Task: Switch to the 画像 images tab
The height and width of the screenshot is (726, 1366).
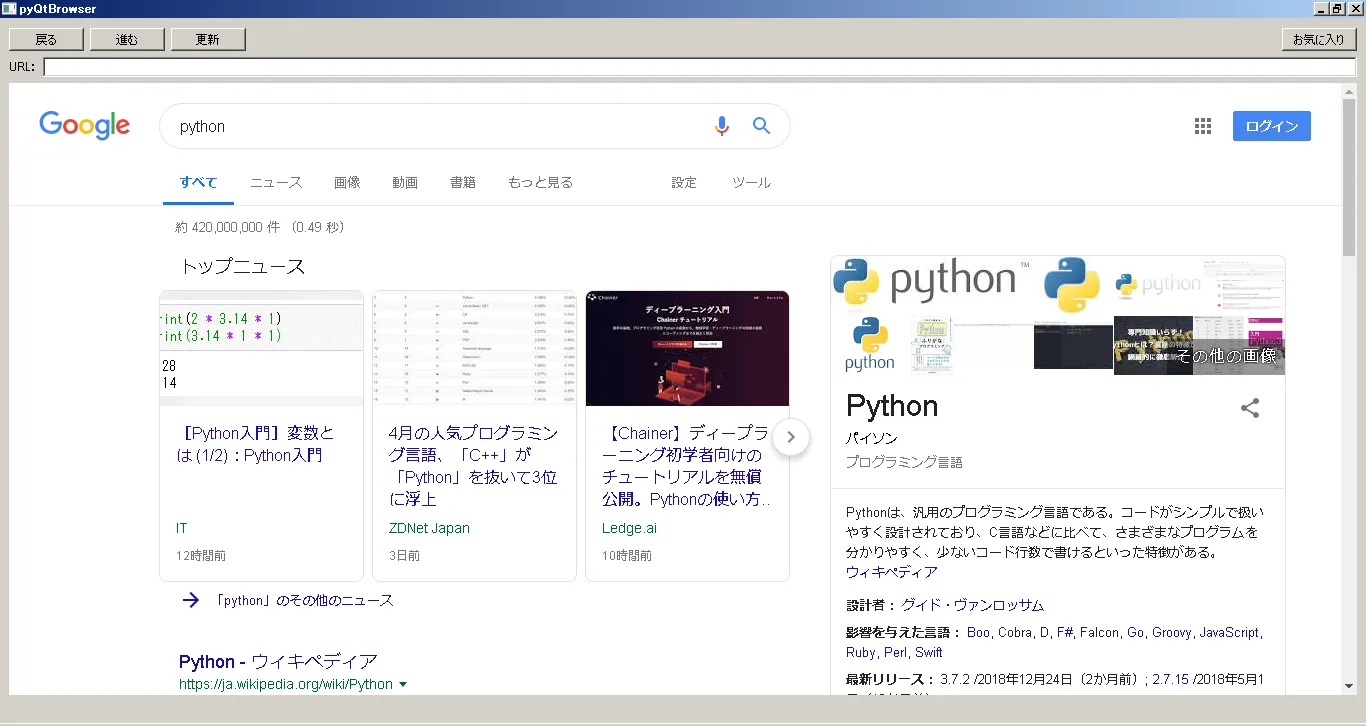Action: (347, 183)
